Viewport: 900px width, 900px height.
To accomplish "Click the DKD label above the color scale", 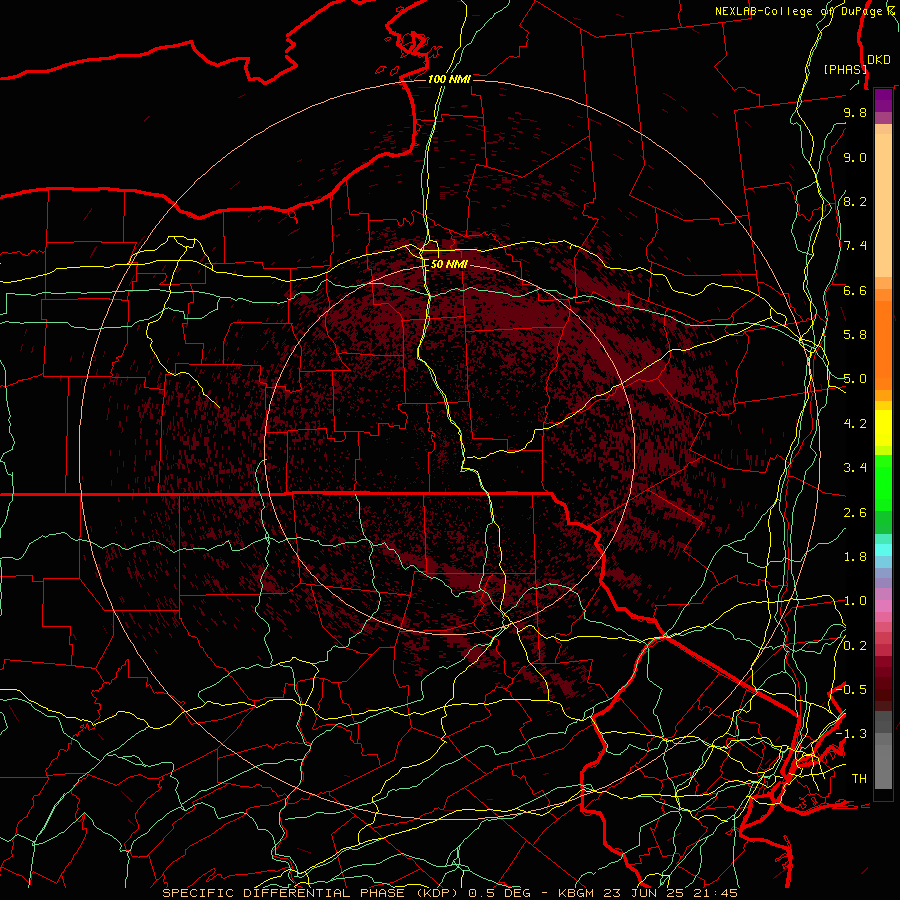I will [x=879, y=60].
